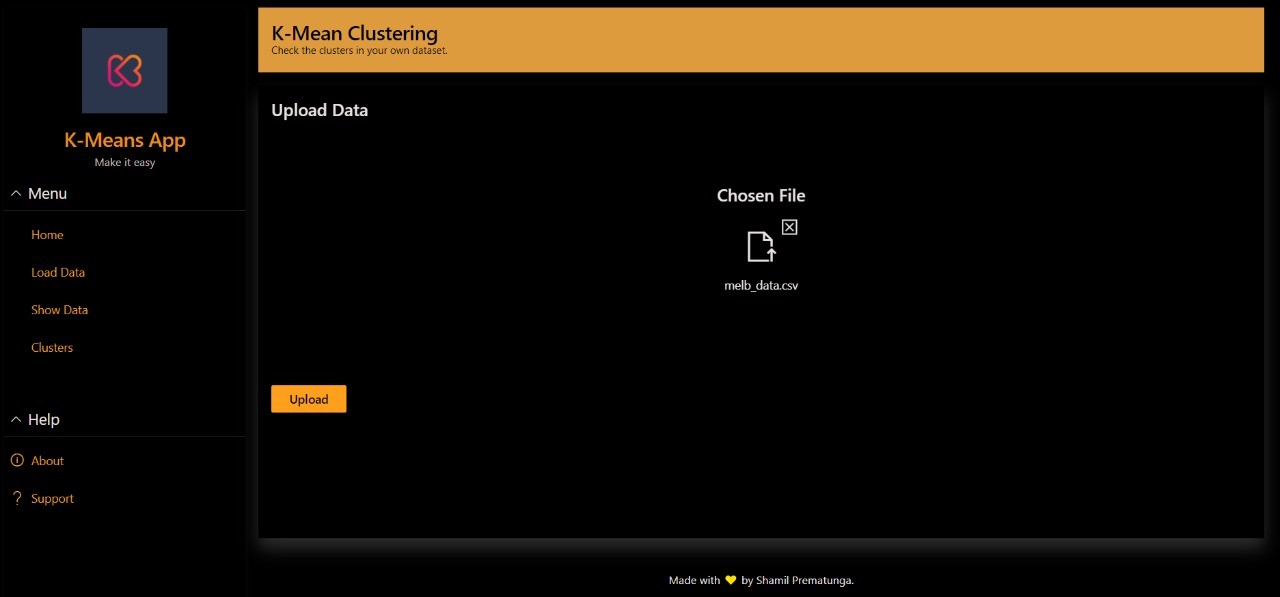Viewport: 1280px width, 597px height.
Task: Click the info icon beside About
Action: (16, 460)
